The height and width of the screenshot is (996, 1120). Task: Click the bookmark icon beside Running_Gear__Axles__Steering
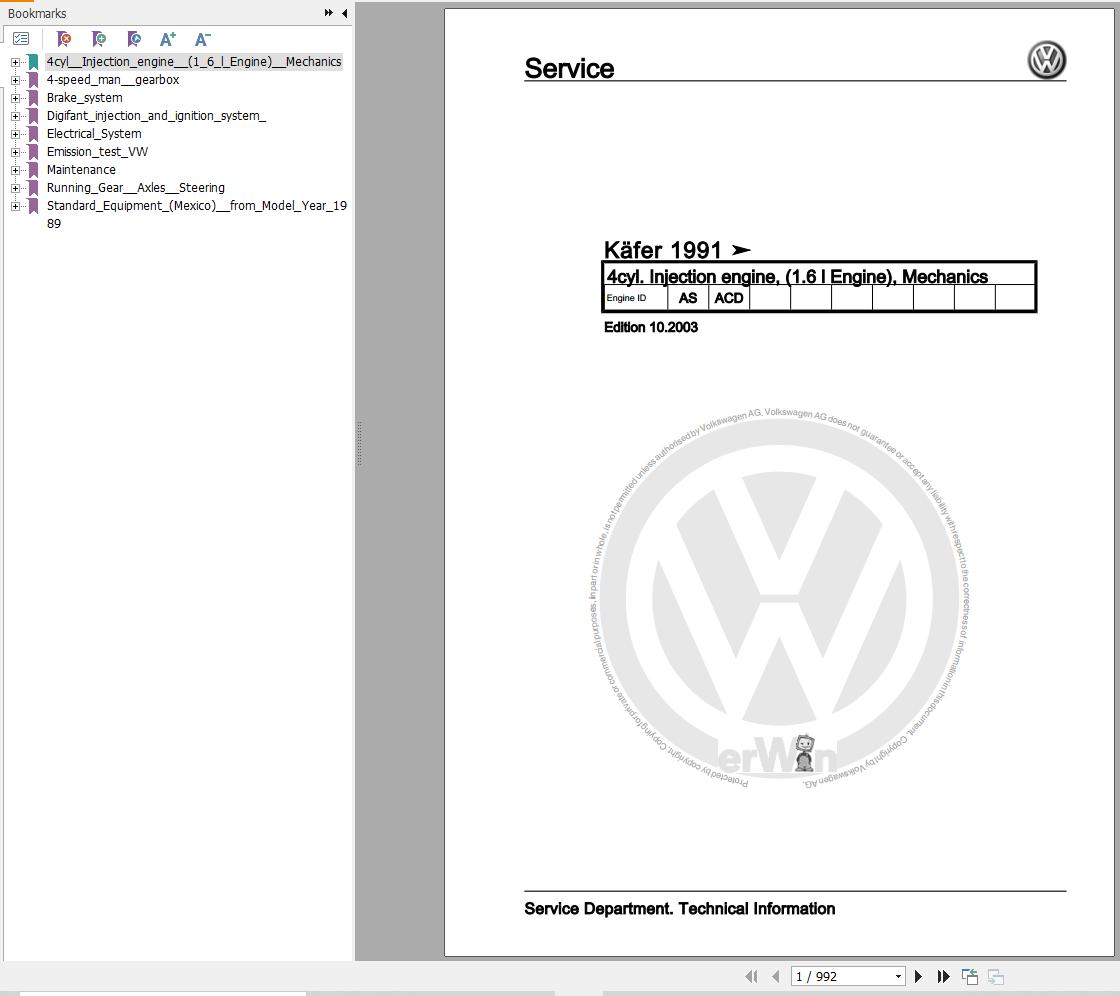pos(33,188)
